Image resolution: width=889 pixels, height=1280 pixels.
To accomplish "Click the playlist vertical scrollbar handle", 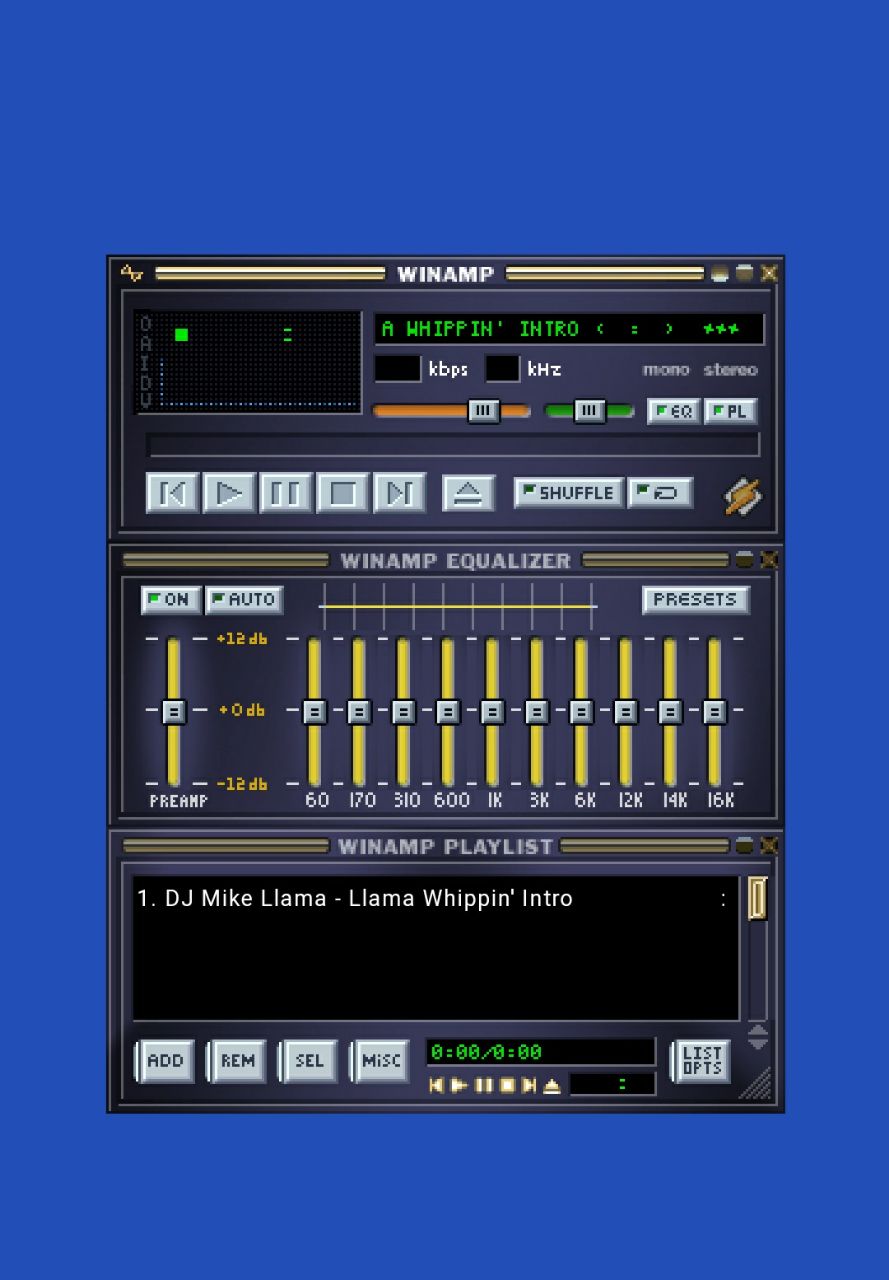I will point(758,898).
